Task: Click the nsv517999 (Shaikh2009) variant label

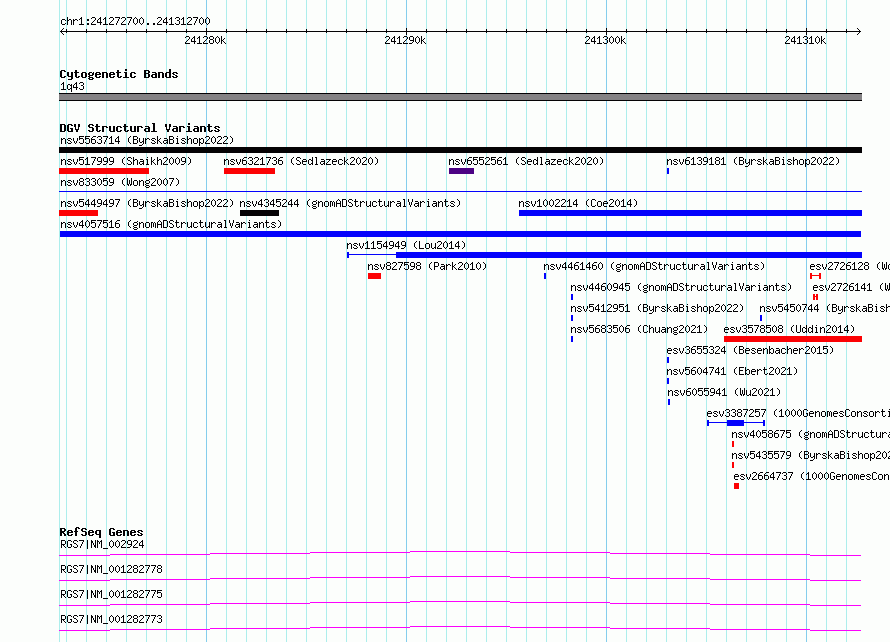Action: point(126,161)
